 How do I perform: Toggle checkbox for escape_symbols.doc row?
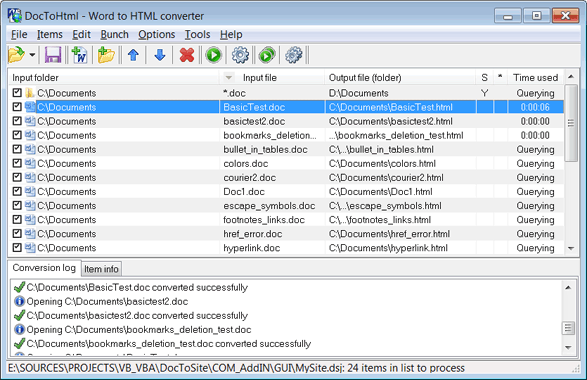[17, 205]
